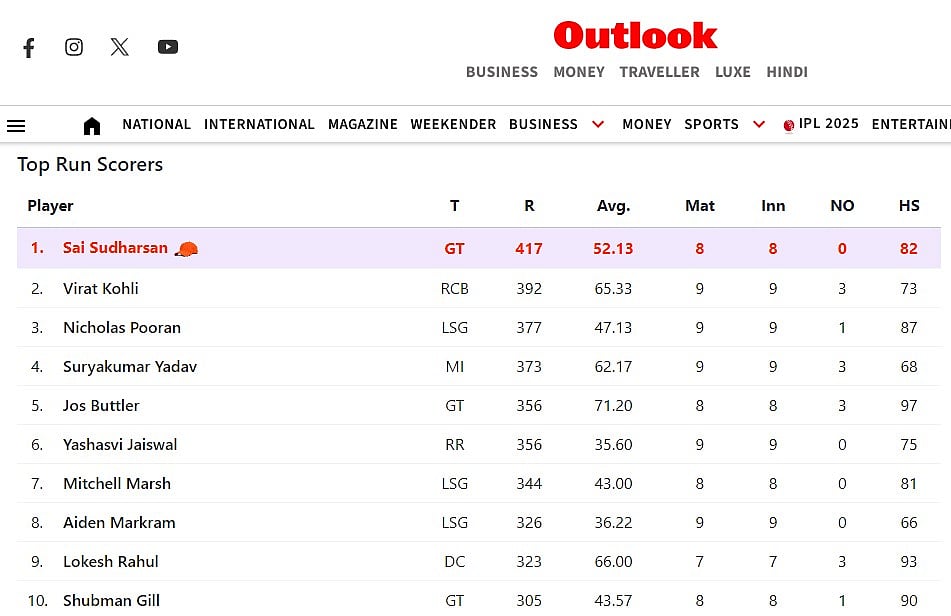
Task: Open the Sports menu item
Action: pyautogui.click(x=711, y=124)
